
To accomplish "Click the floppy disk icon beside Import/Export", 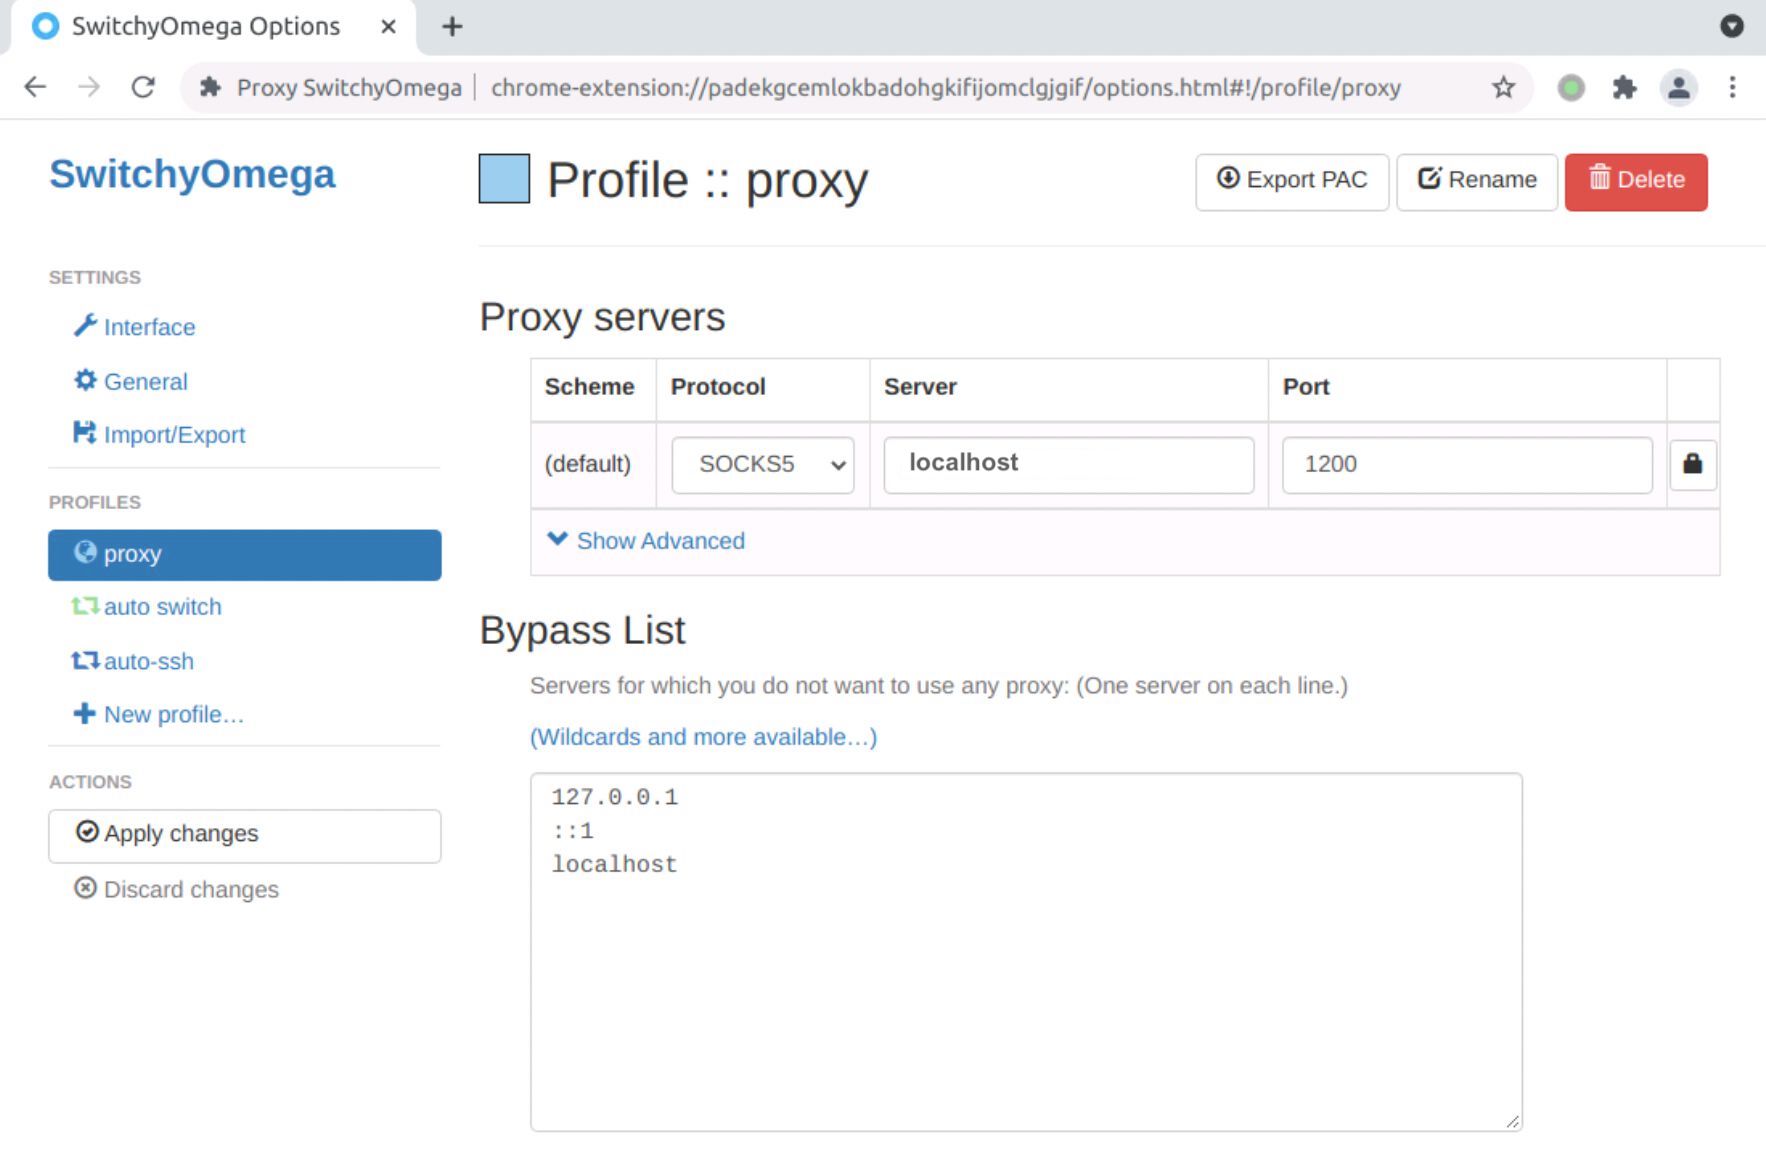I will coord(84,432).
